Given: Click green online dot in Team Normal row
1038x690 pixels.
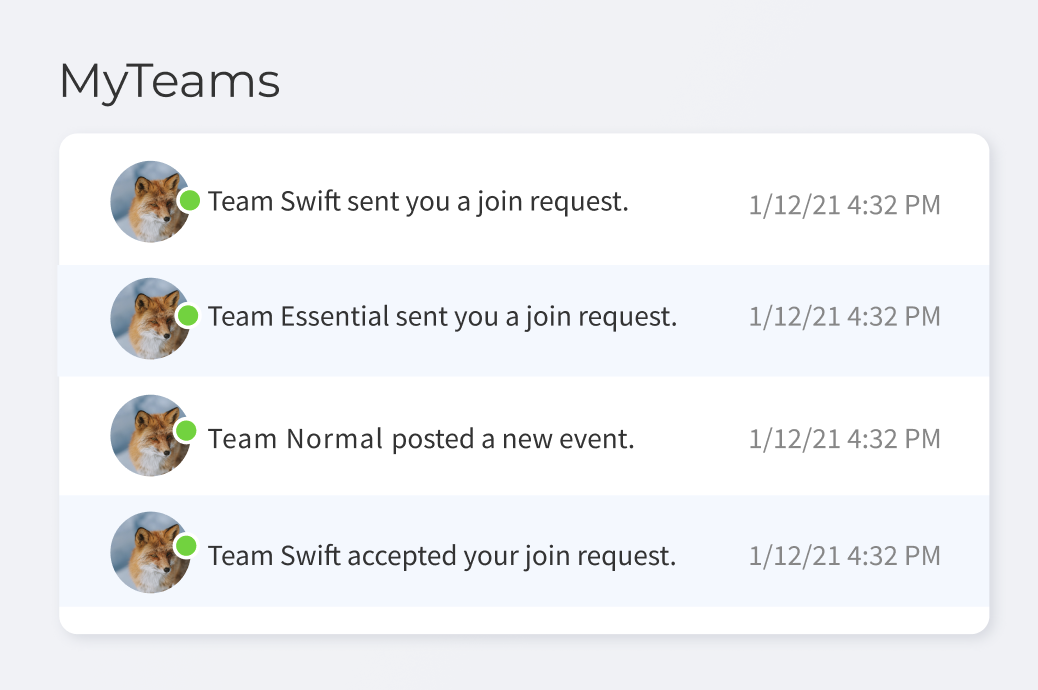Looking at the screenshot, I should pyautogui.click(x=186, y=431).
